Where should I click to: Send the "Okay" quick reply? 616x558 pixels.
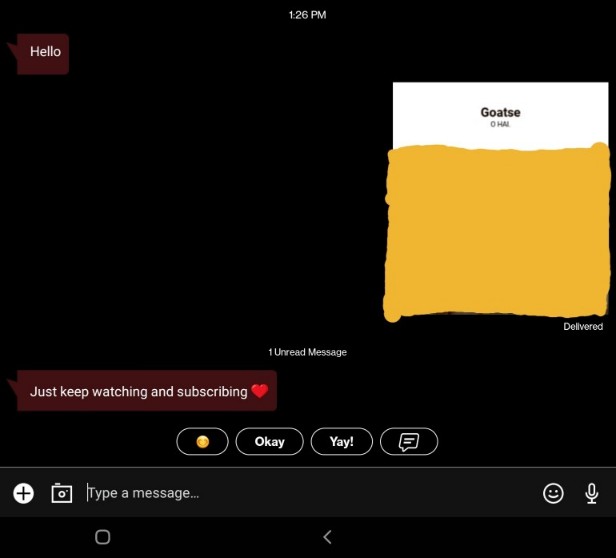coord(269,441)
